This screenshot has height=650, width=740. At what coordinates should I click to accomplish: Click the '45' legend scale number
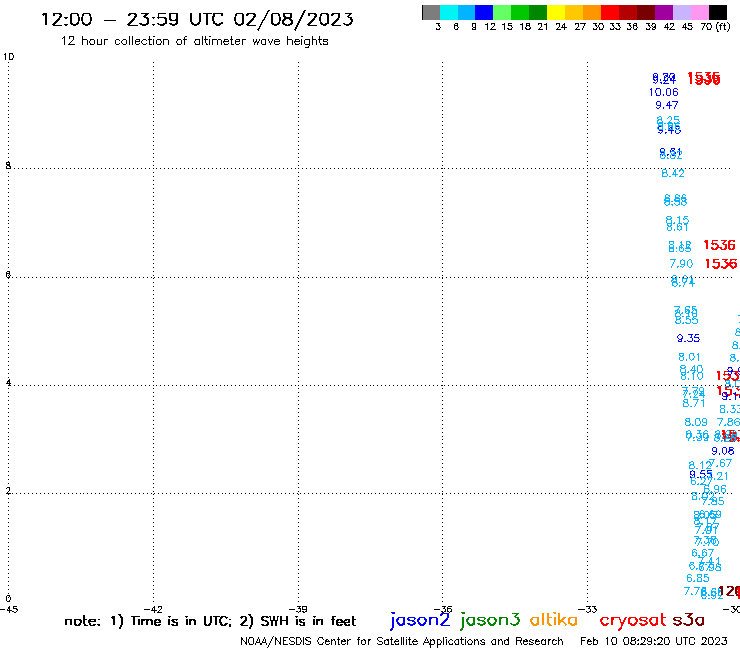tap(687, 27)
